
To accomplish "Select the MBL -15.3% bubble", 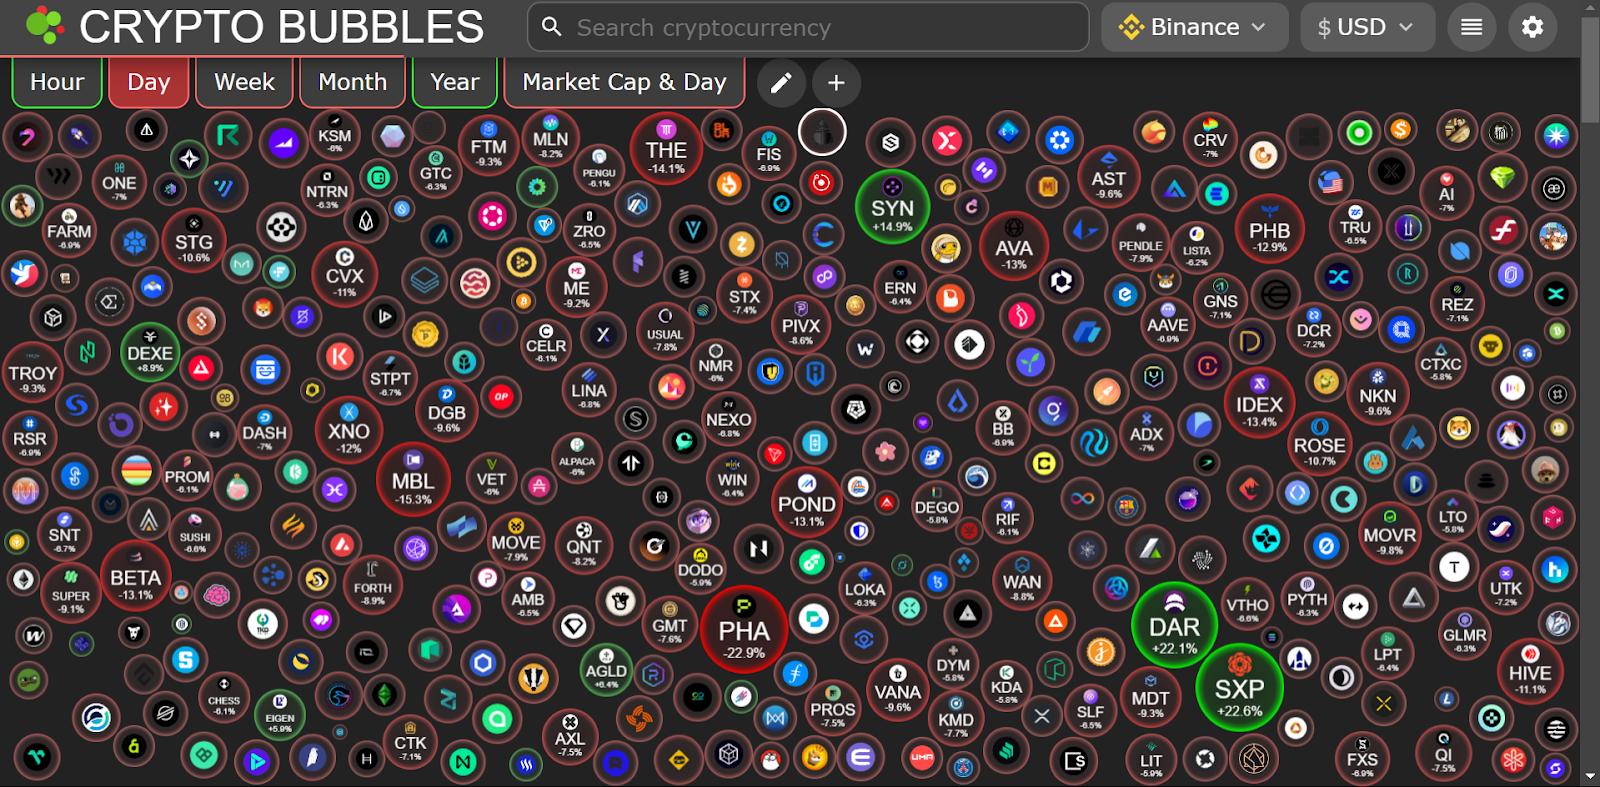I will [x=413, y=480].
